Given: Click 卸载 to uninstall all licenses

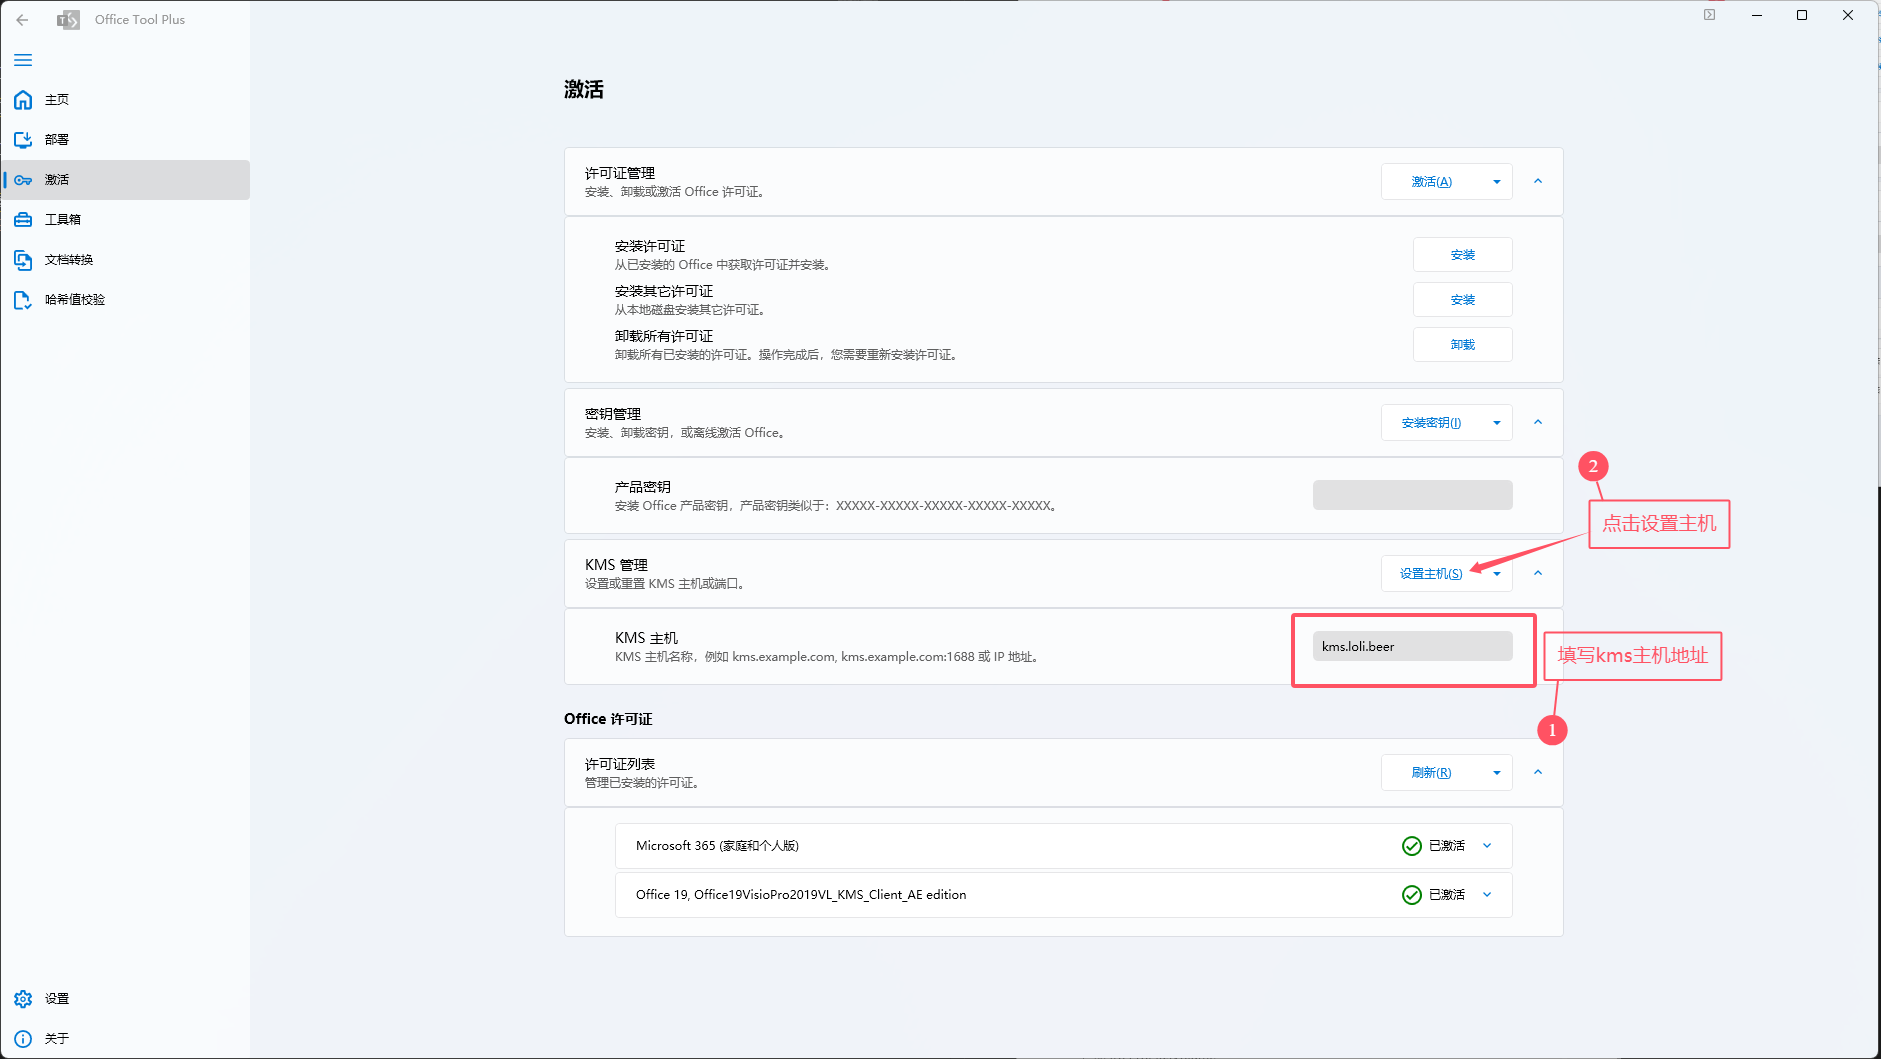Looking at the screenshot, I should 1463,345.
